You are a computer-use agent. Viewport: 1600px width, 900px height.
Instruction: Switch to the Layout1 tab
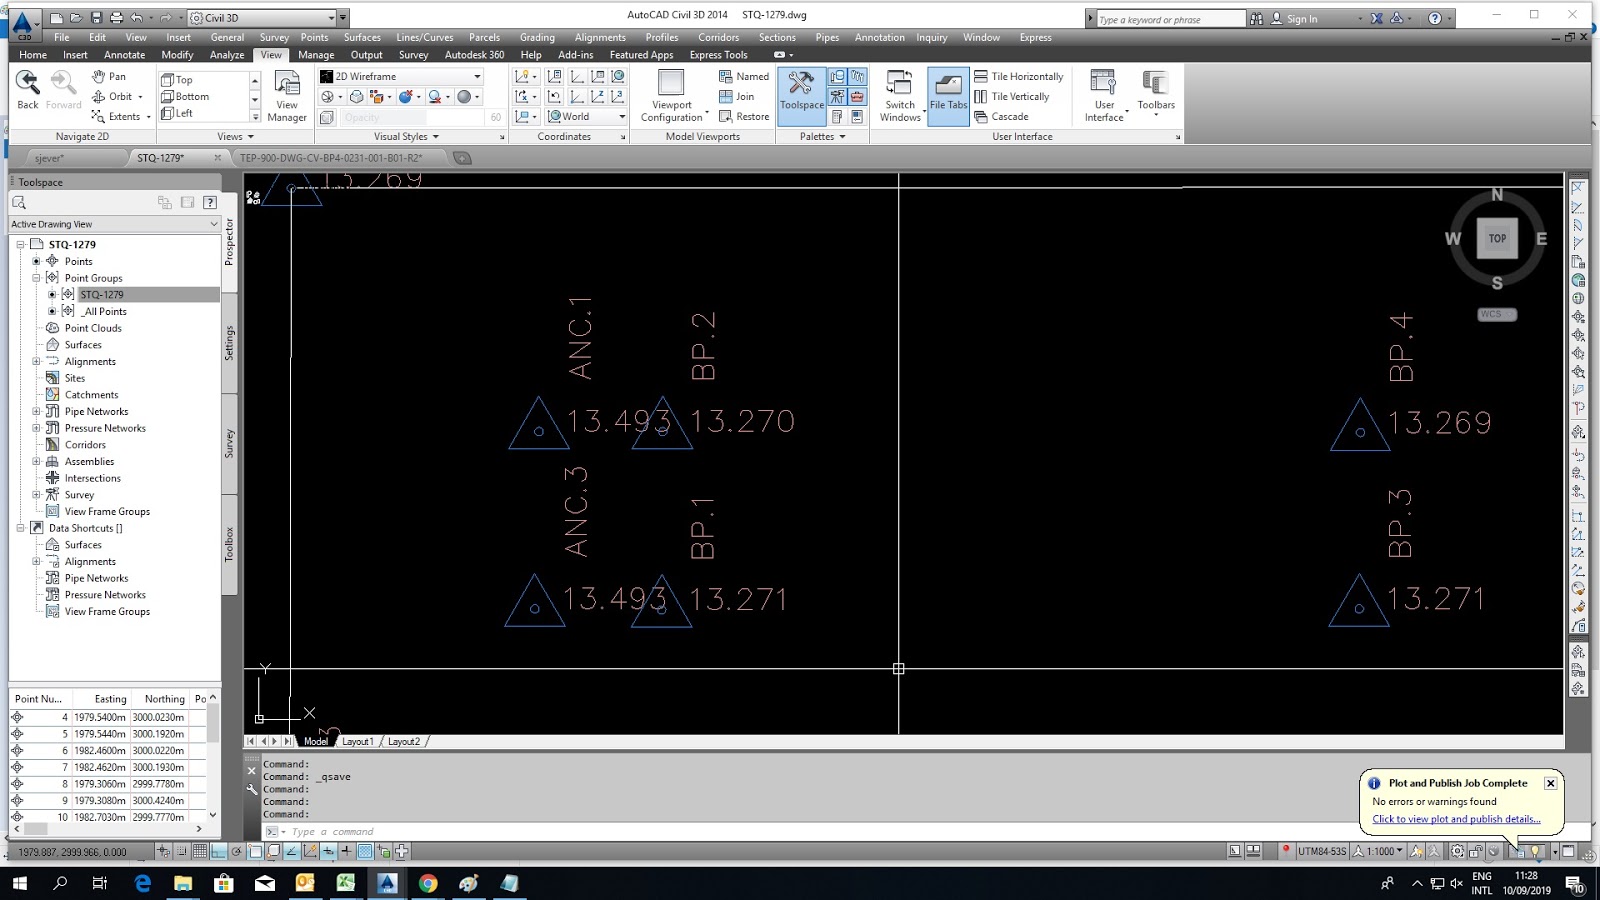(x=357, y=741)
